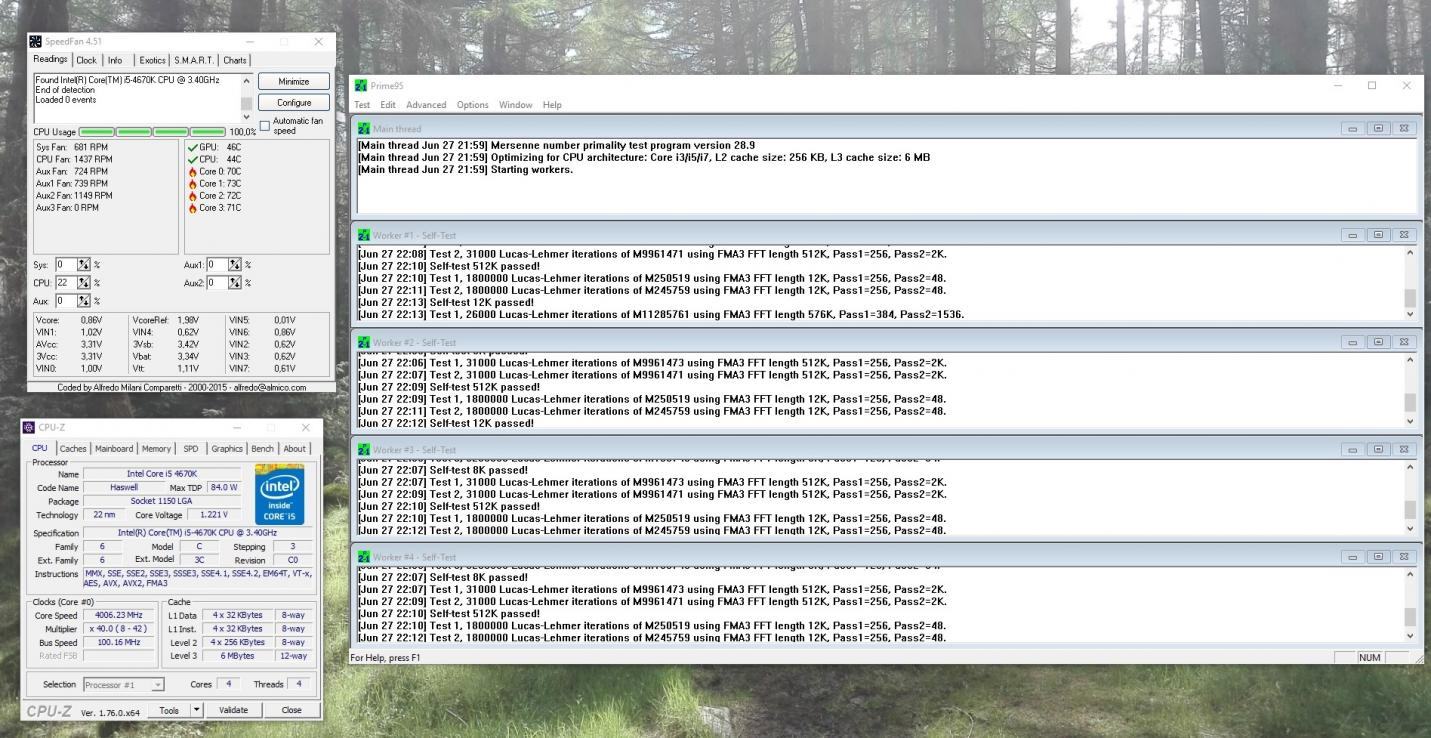This screenshot has height=738, width=1431.
Task: Click the Worker #2 scrollbar thumb
Action: click(x=1410, y=403)
